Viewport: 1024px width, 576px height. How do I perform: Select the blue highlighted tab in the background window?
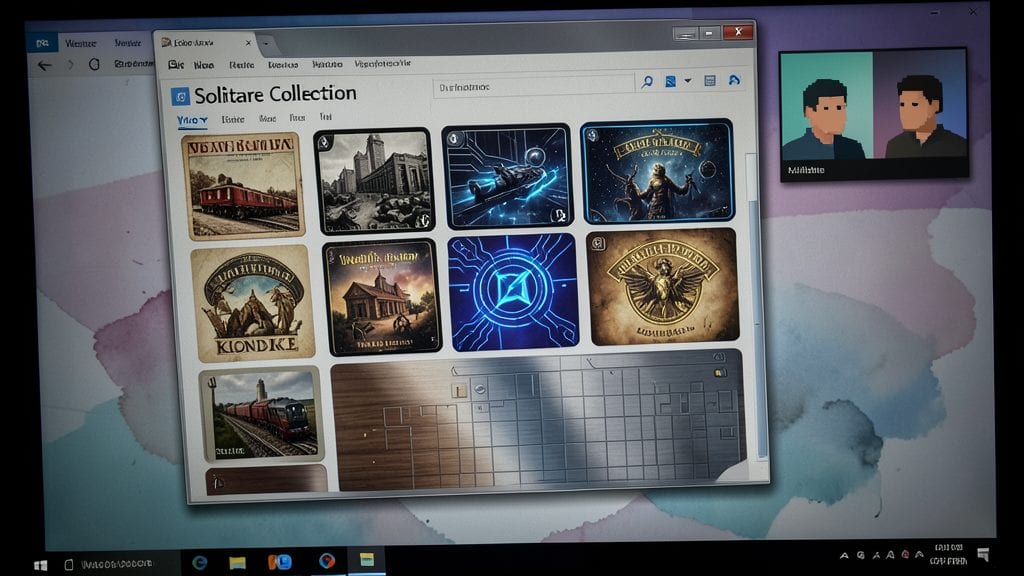[42, 43]
